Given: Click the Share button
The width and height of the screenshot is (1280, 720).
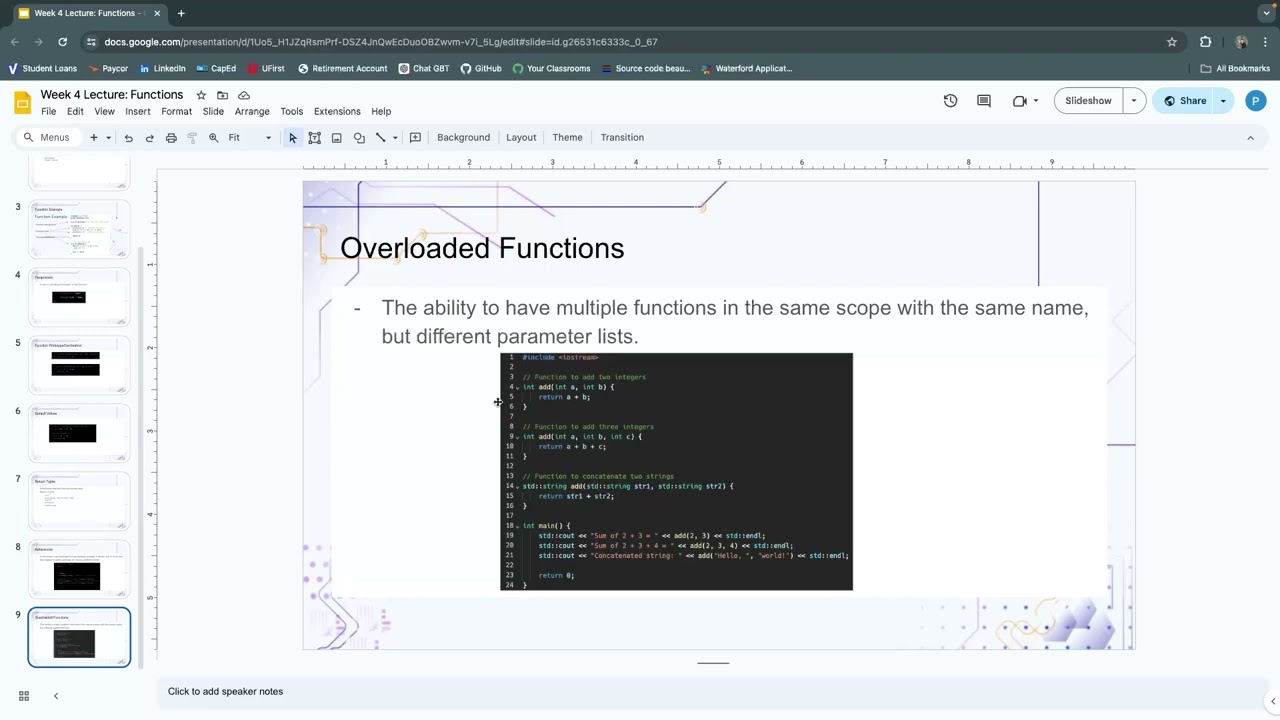Looking at the screenshot, I should (1184, 101).
